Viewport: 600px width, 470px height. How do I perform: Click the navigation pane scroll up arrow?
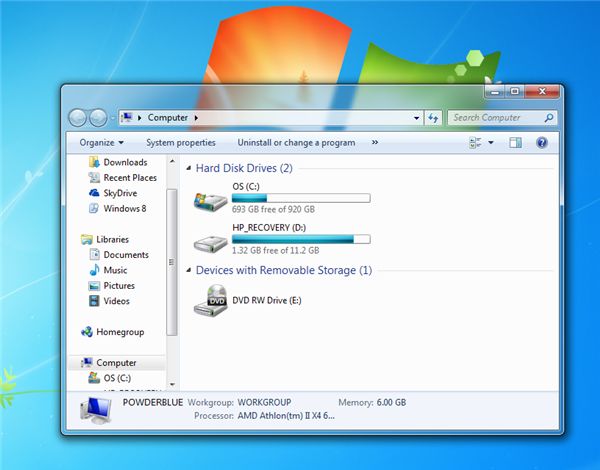[x=172, y=161]
